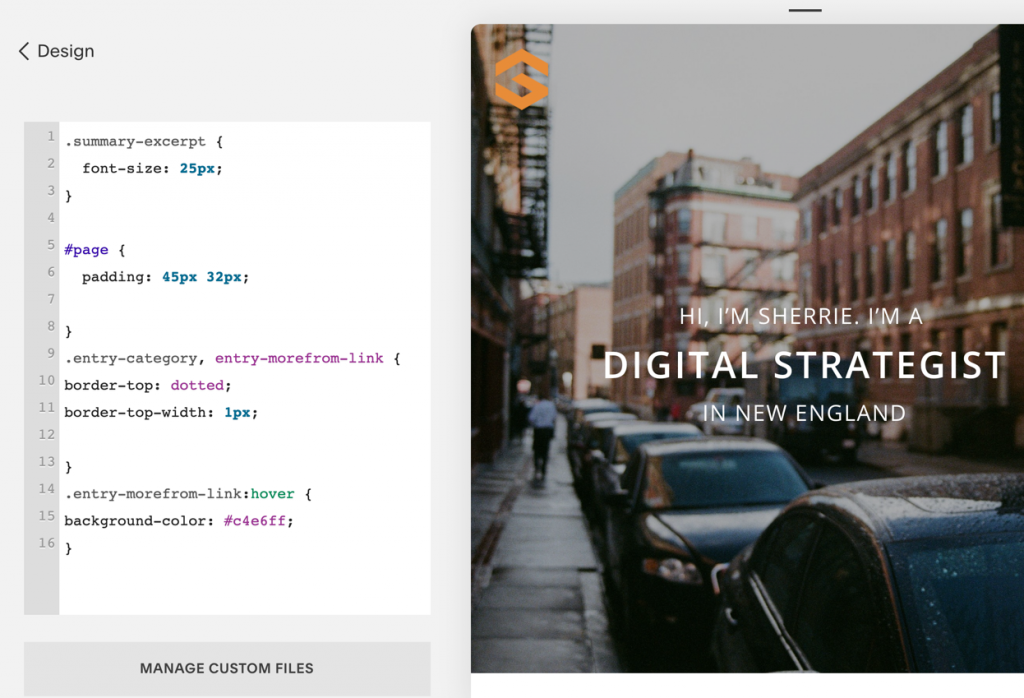The width and height of the screenshot is (1024, 698).
Task: Click the IN NEW ENGLAND subtitle text
Action: coord(804,413)
